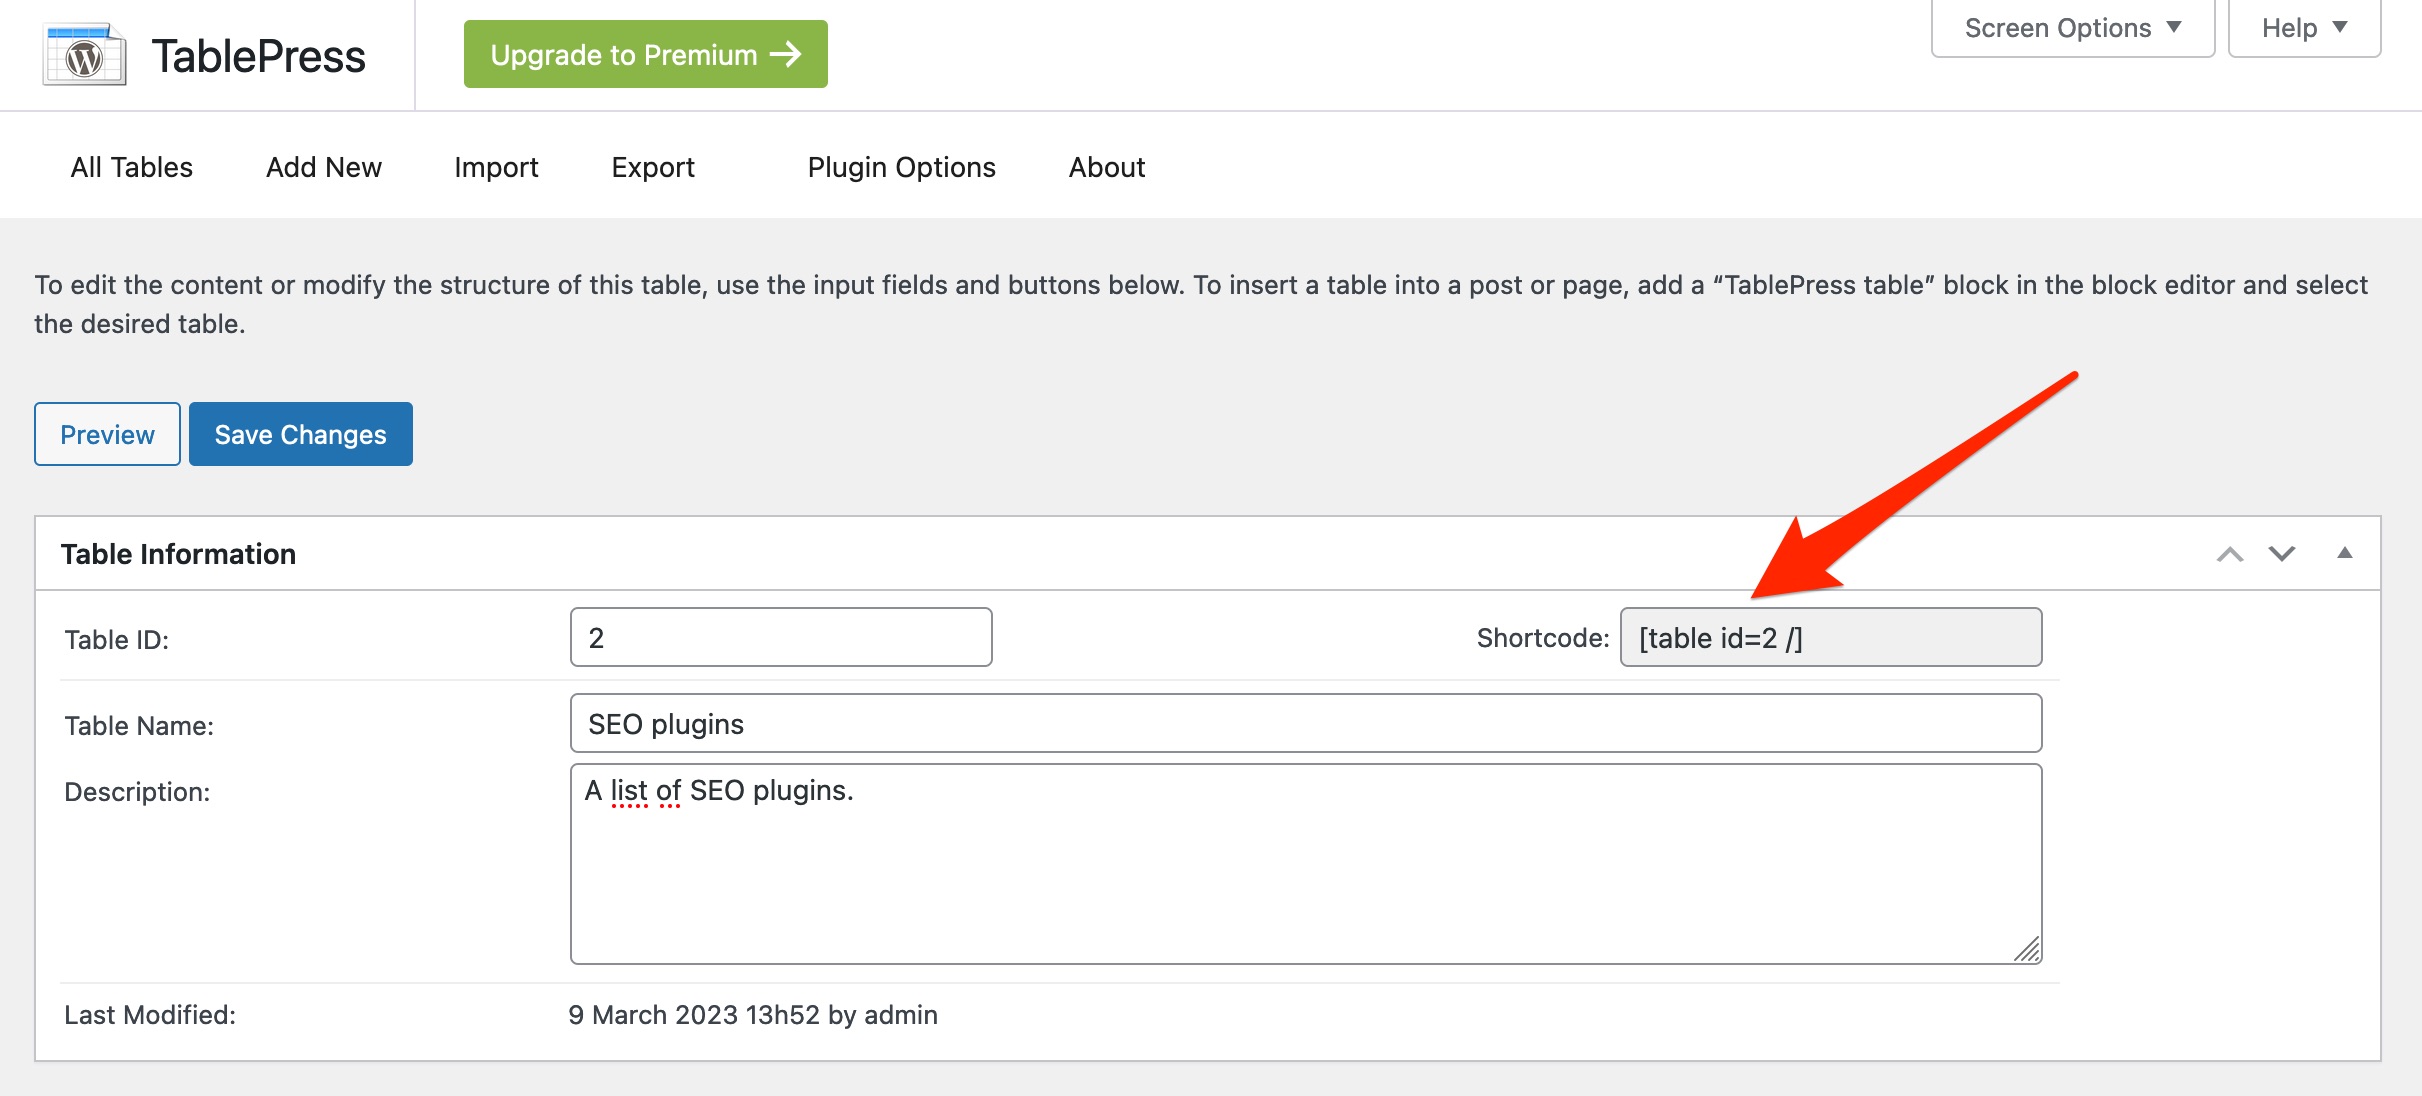Click the Description label
Viewport: 2422px width, 1096px height.
[x=137, y=792]
